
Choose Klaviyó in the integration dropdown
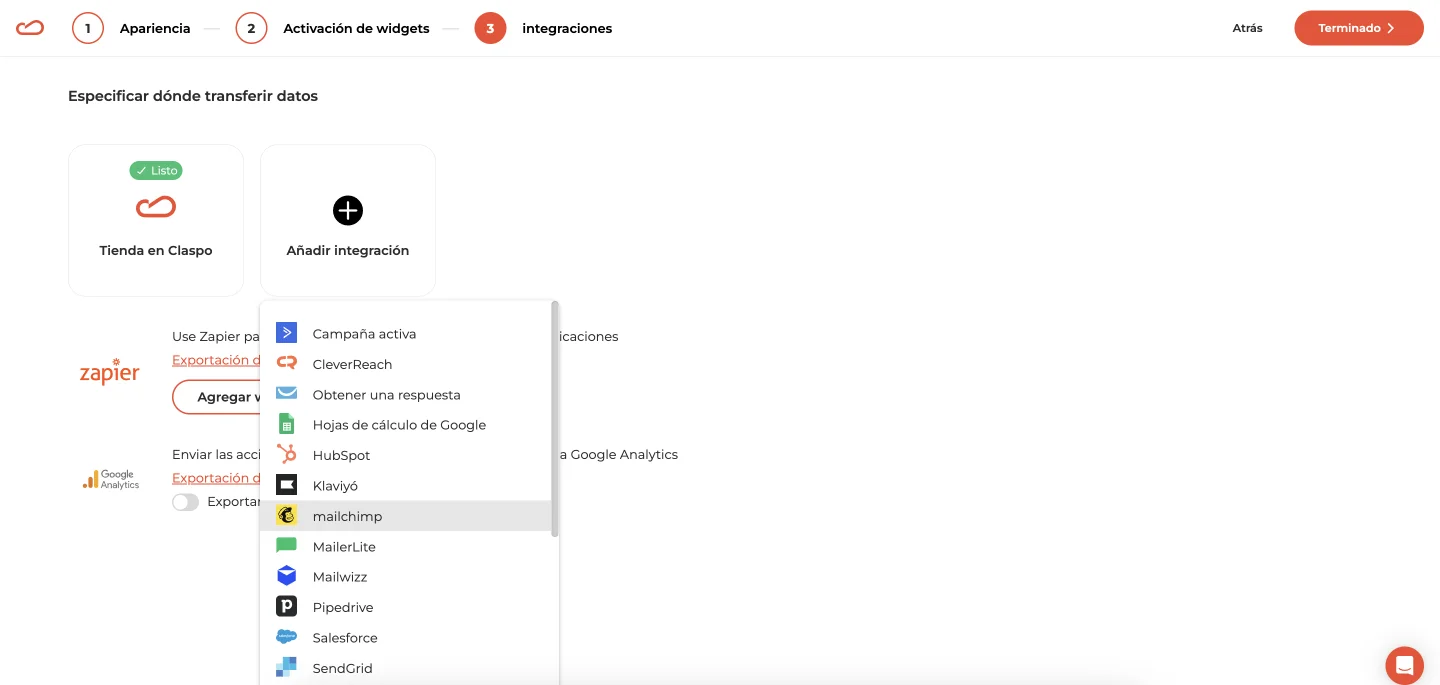[335, 486]
